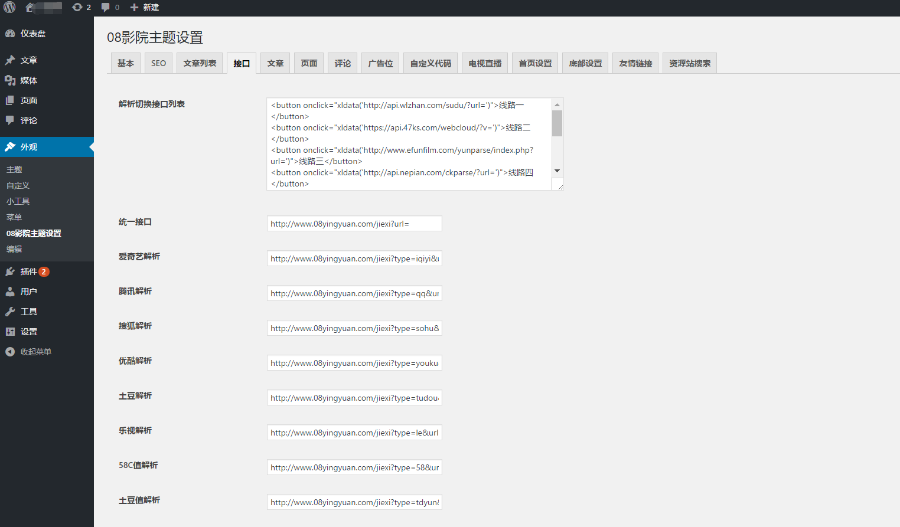Open 页面 pages icon in sidebar

pyautogui.click(x=10, y=100)
